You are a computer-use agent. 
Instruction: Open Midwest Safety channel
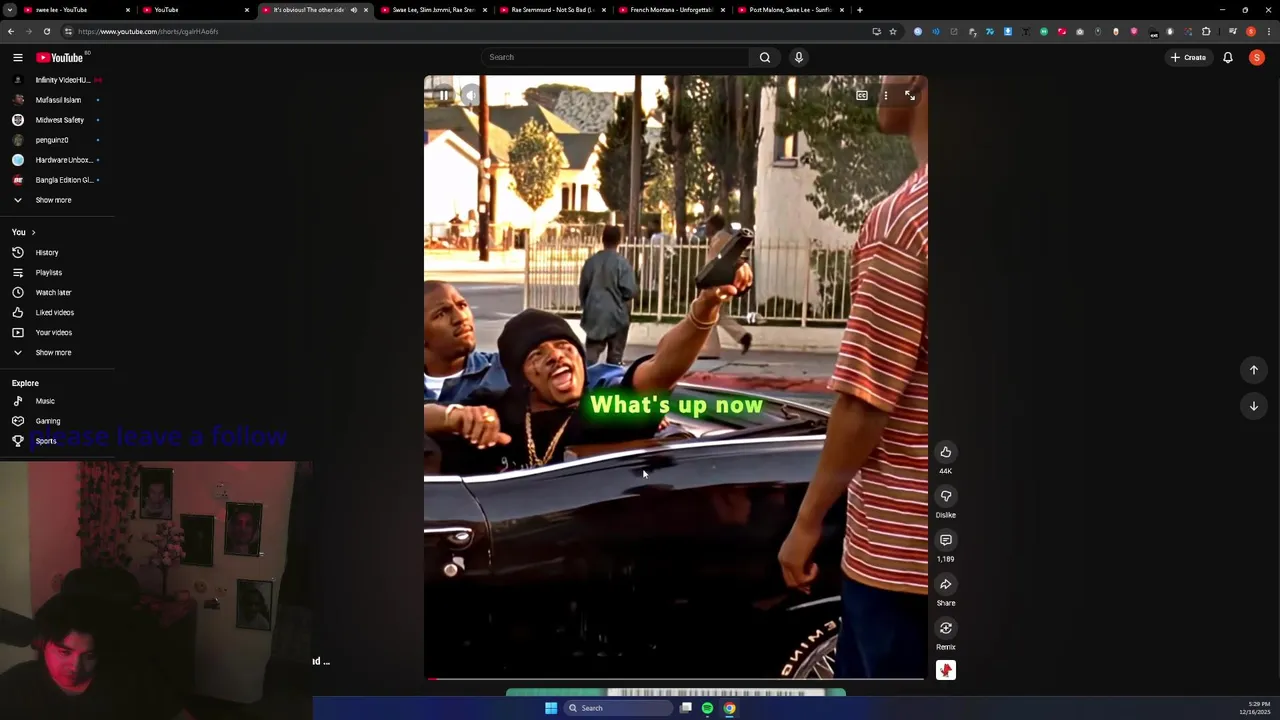[x=57, y=120]
